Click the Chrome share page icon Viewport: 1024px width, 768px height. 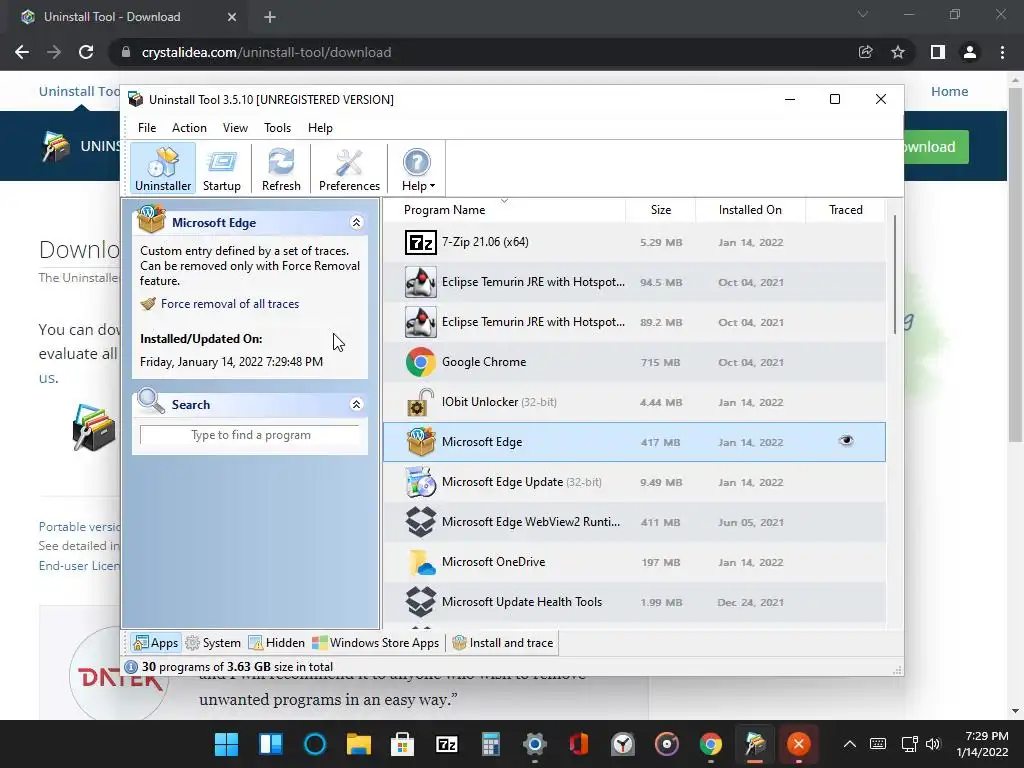(x=866, y=52)
